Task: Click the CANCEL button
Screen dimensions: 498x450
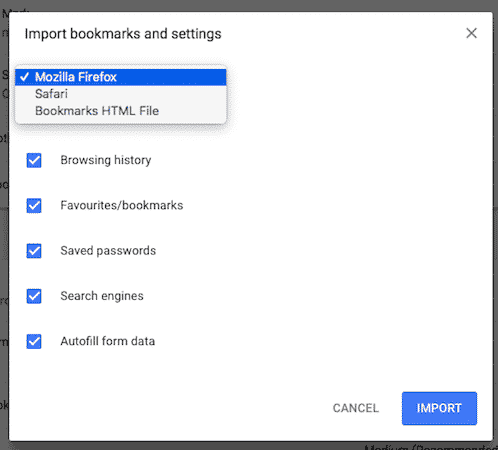Action: 355,408
